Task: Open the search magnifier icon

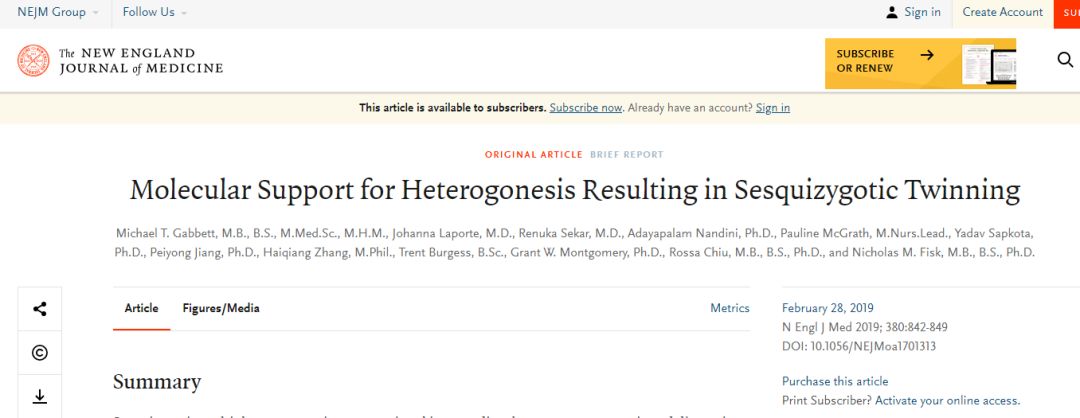Action: tap(1064, 60)
